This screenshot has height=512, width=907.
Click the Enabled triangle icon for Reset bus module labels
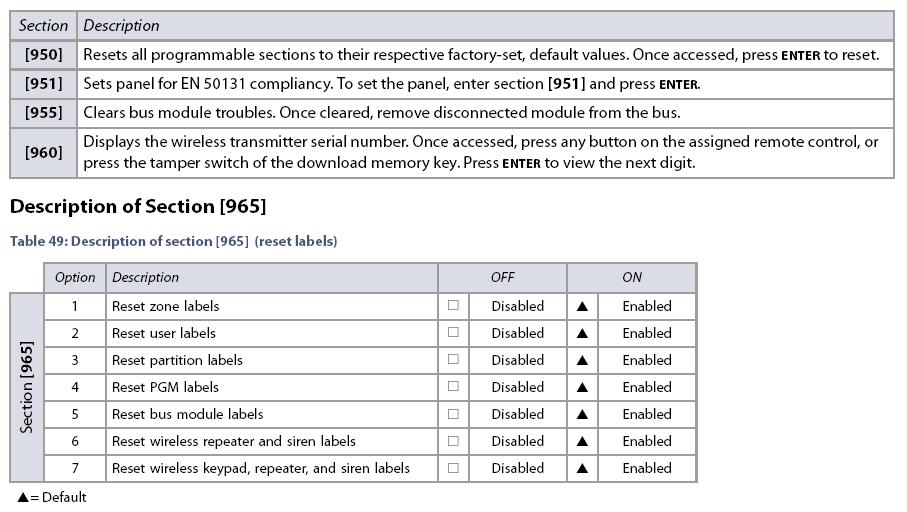582,414
